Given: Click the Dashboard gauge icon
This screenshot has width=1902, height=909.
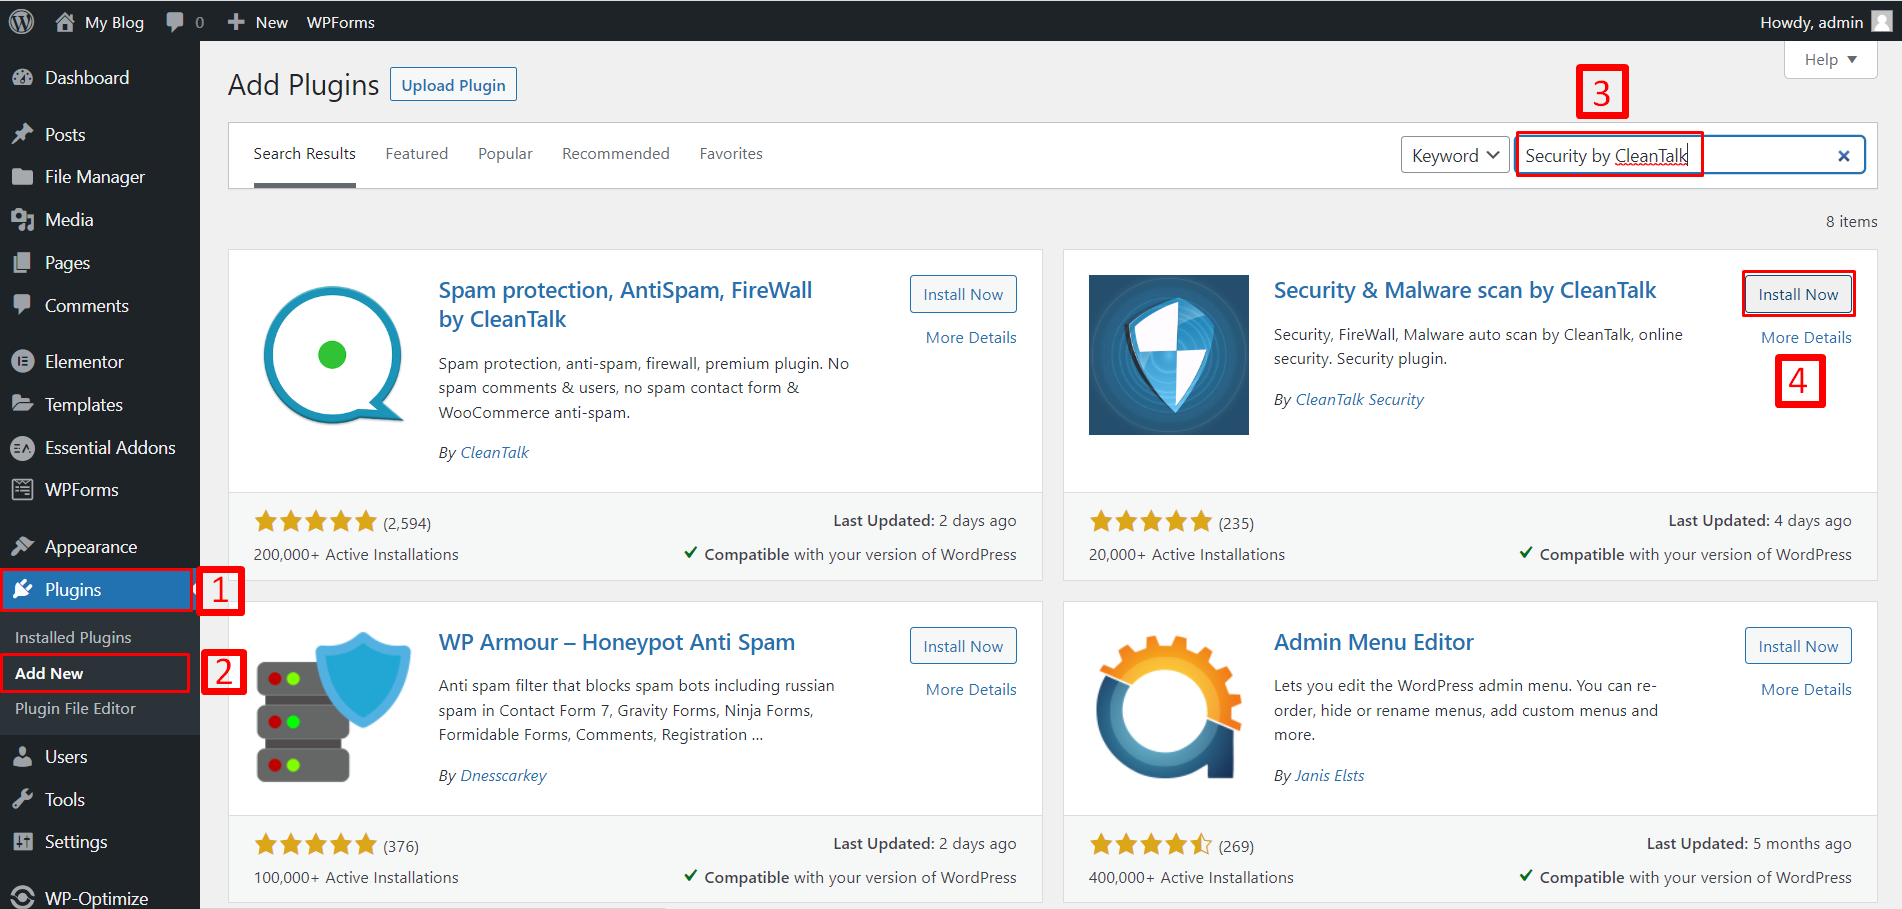Looking at the screenshot, I should 22,78.
